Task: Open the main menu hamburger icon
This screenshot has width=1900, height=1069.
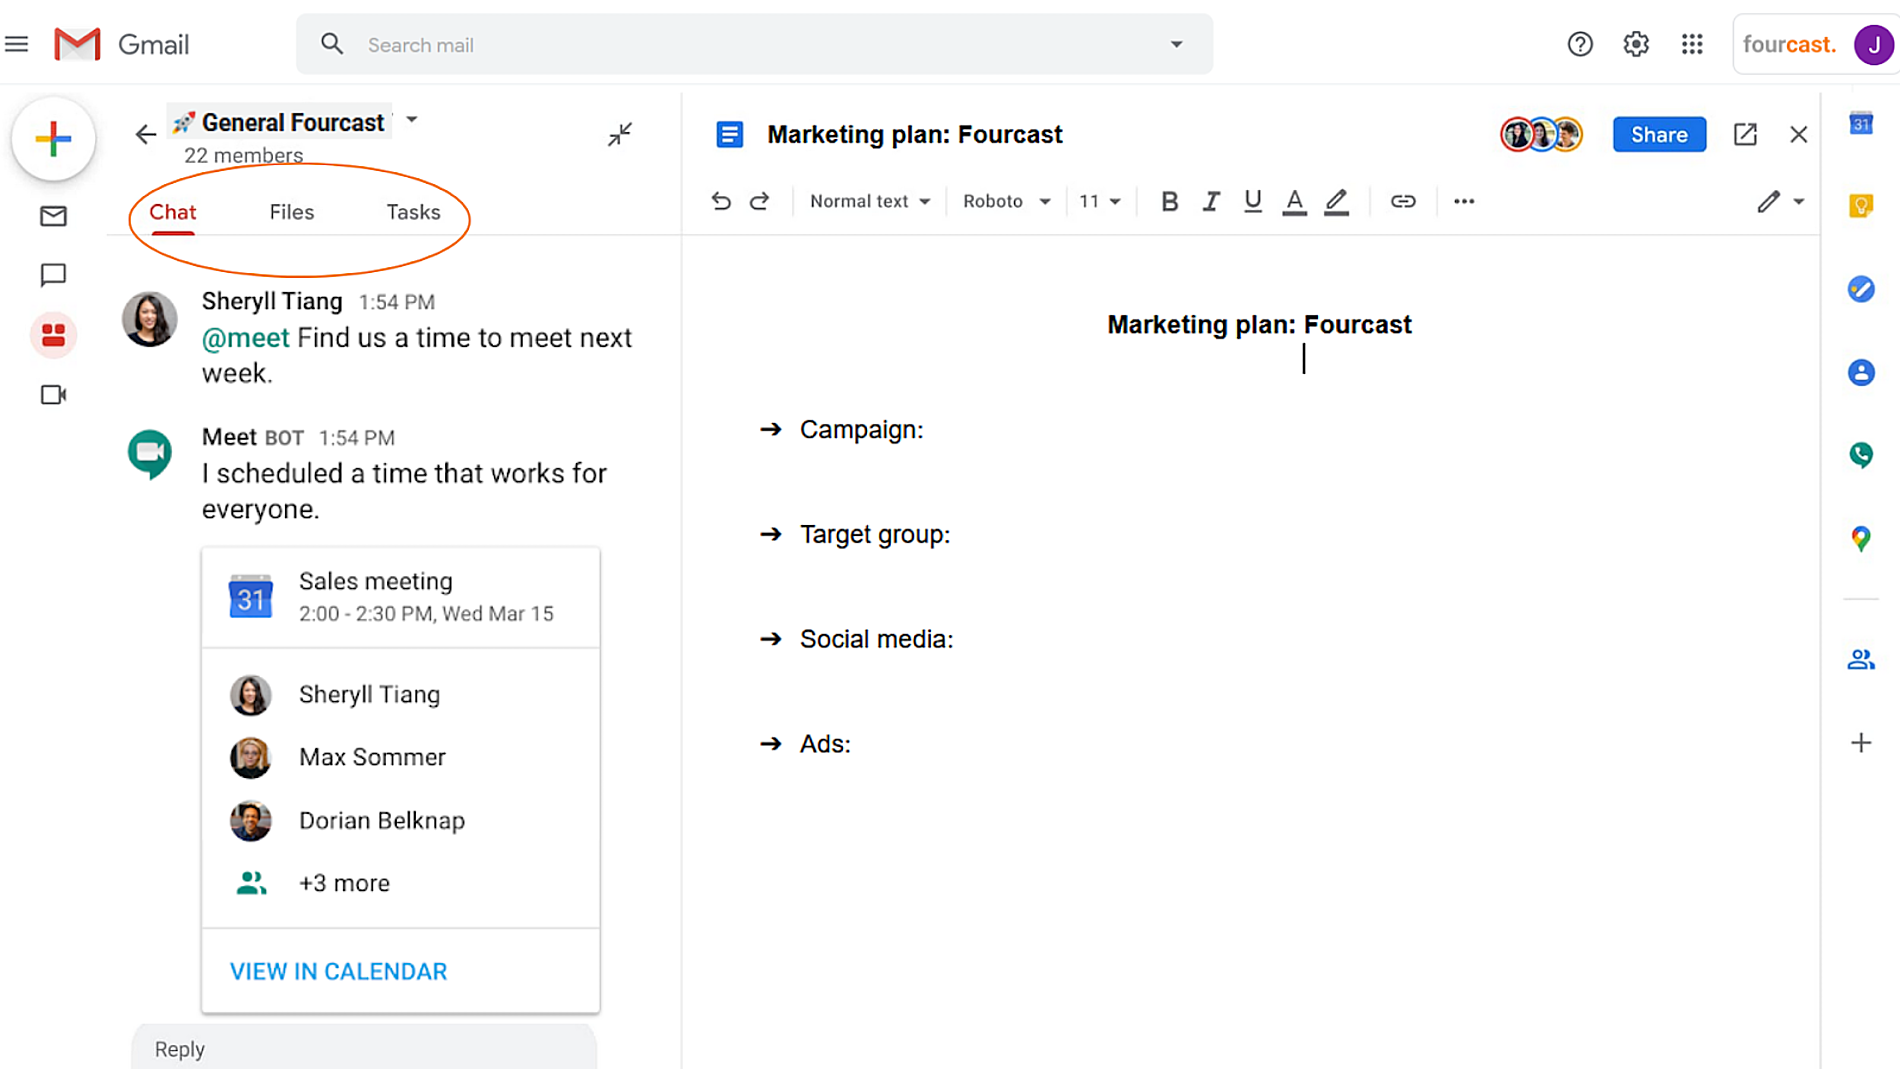Action: tap(17, 44)
